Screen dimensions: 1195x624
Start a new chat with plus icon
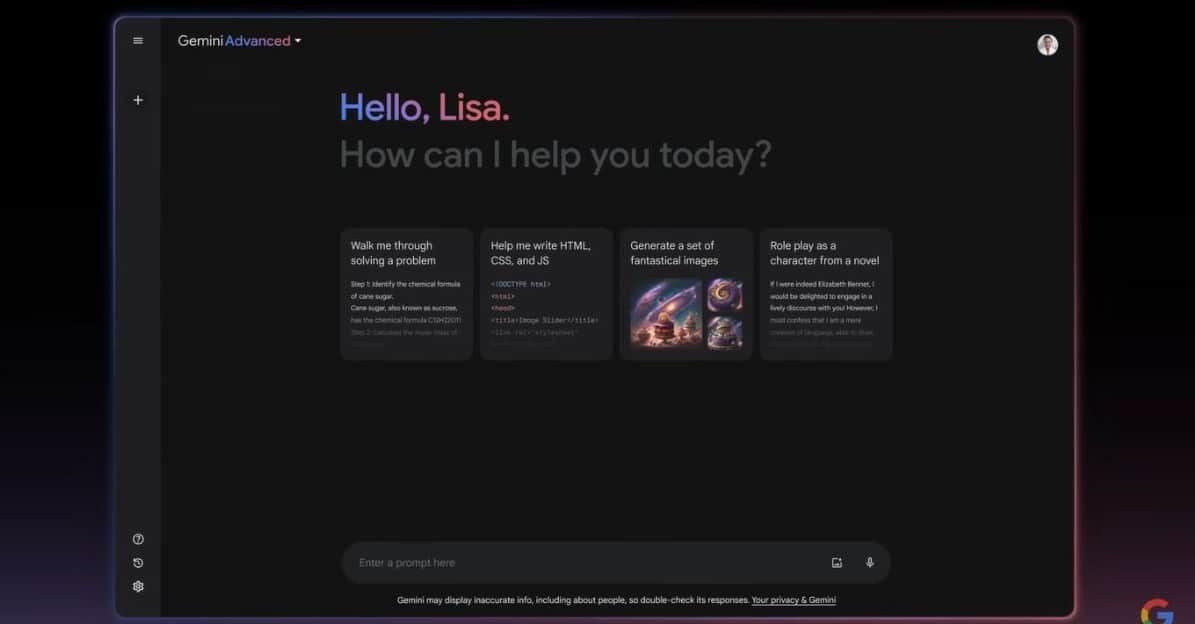[x=138, y=100]
